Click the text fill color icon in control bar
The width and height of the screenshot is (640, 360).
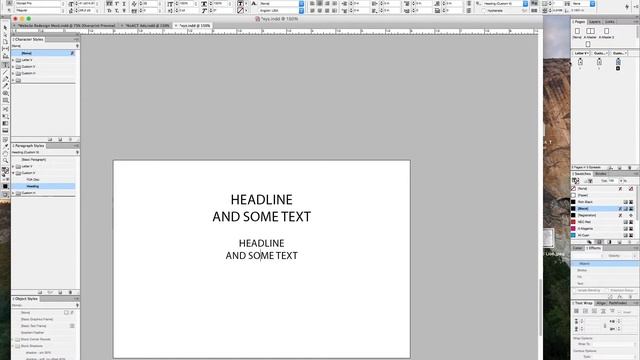(x=240, y=4)
